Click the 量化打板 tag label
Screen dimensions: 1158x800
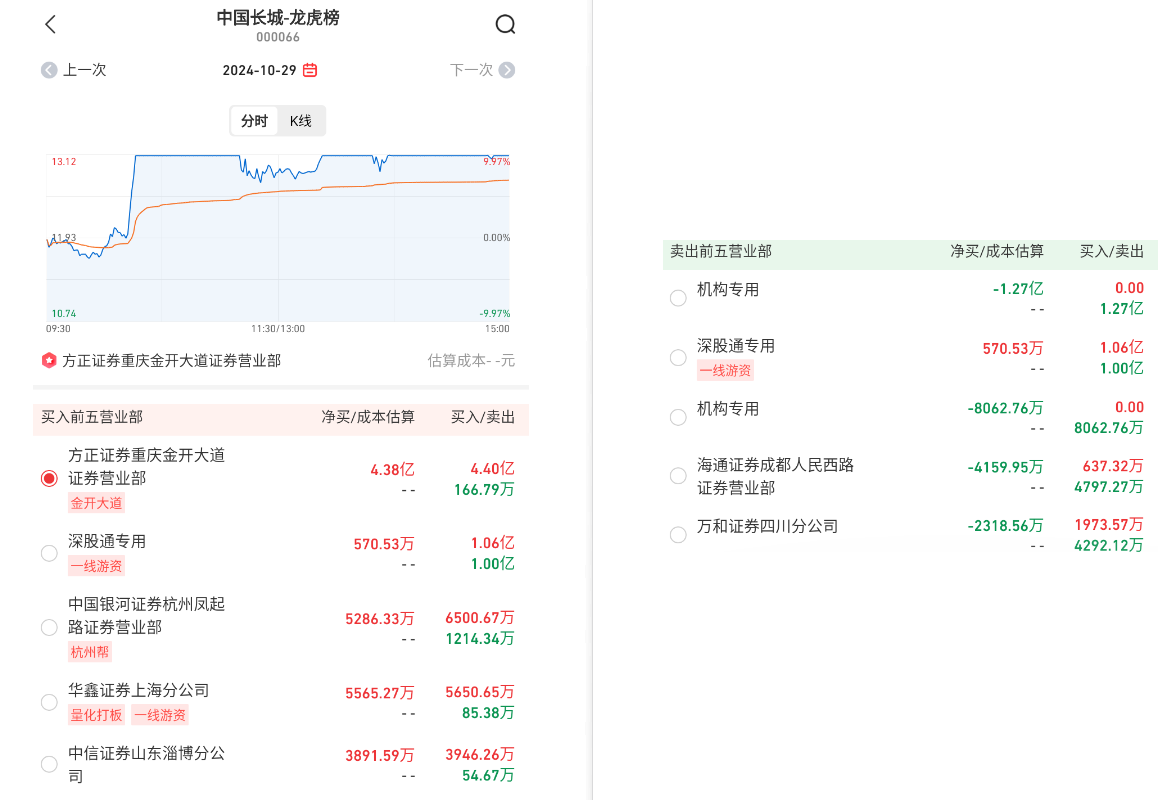[x=97, y=715]
